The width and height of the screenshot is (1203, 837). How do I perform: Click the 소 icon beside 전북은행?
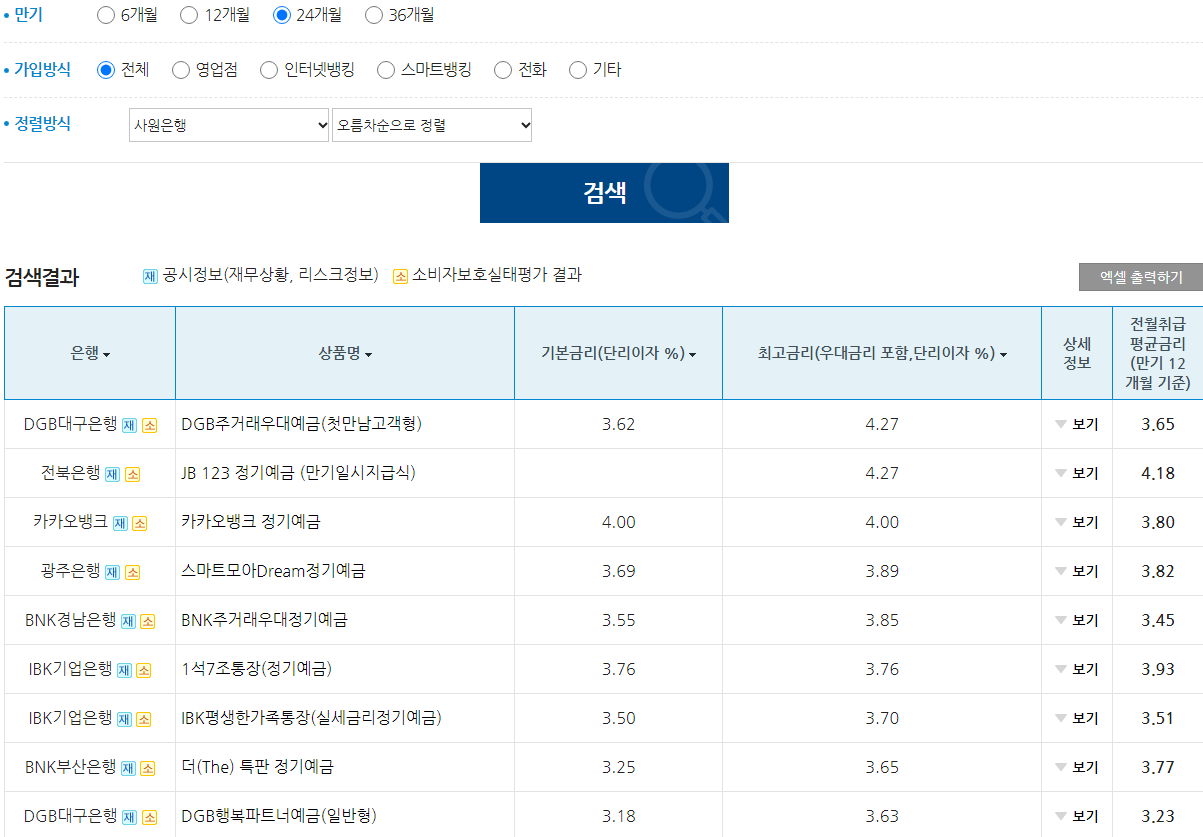132,474
